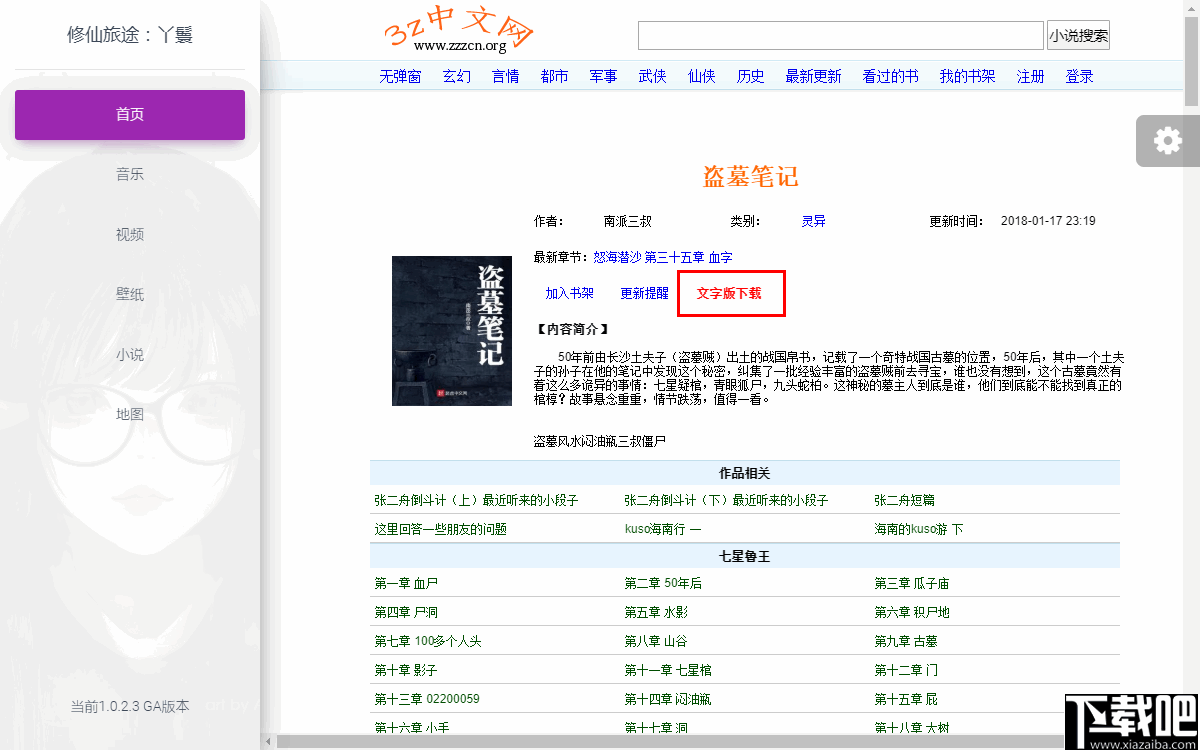1200x750 pixels.
Task: Click 文字版下载 link
Action: click(x=730, y=293)
